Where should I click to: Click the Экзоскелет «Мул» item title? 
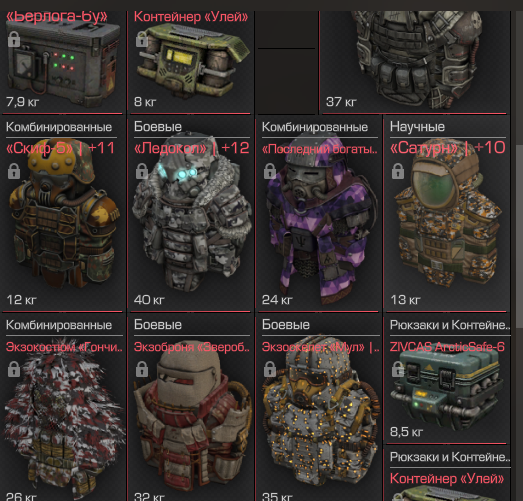[x=321, y=347]
